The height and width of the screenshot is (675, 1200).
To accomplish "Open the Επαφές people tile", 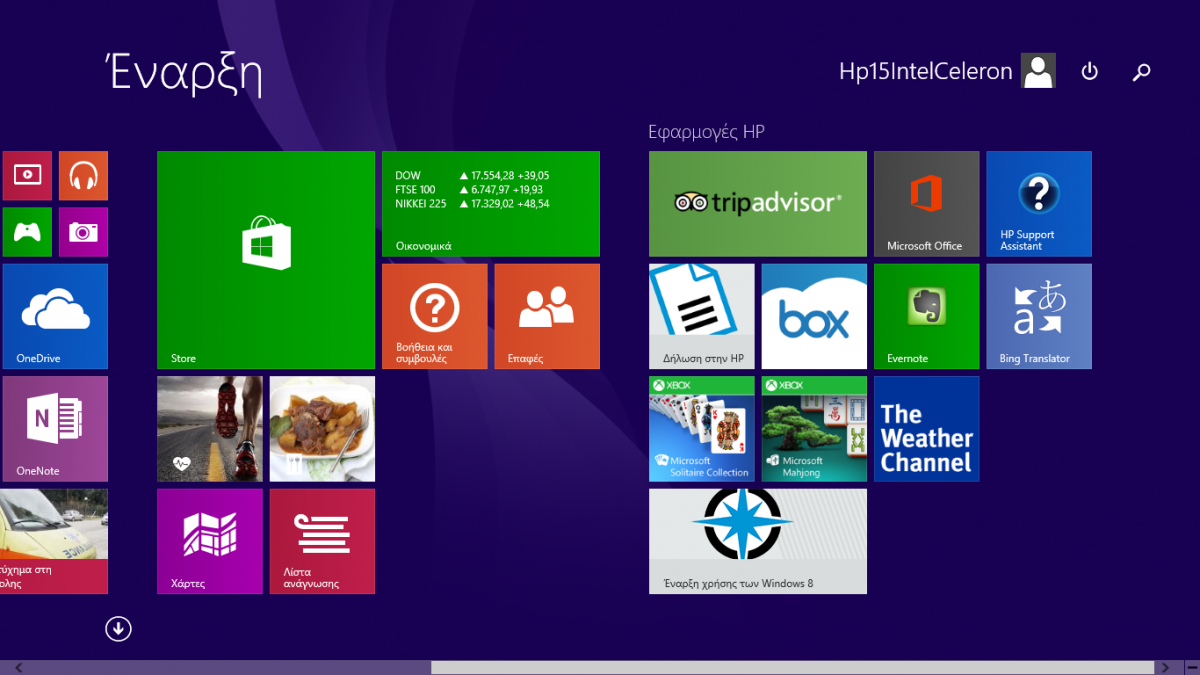I will [547, 316].
